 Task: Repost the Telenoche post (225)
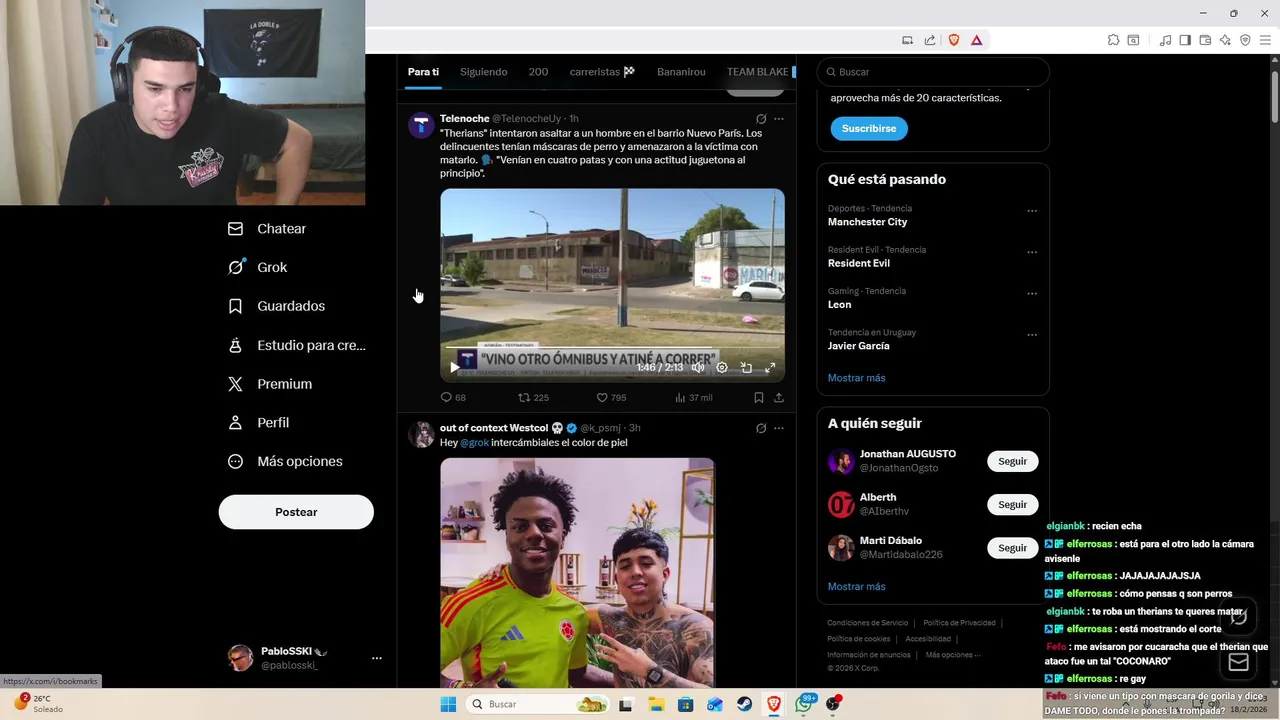coord(533,397)
